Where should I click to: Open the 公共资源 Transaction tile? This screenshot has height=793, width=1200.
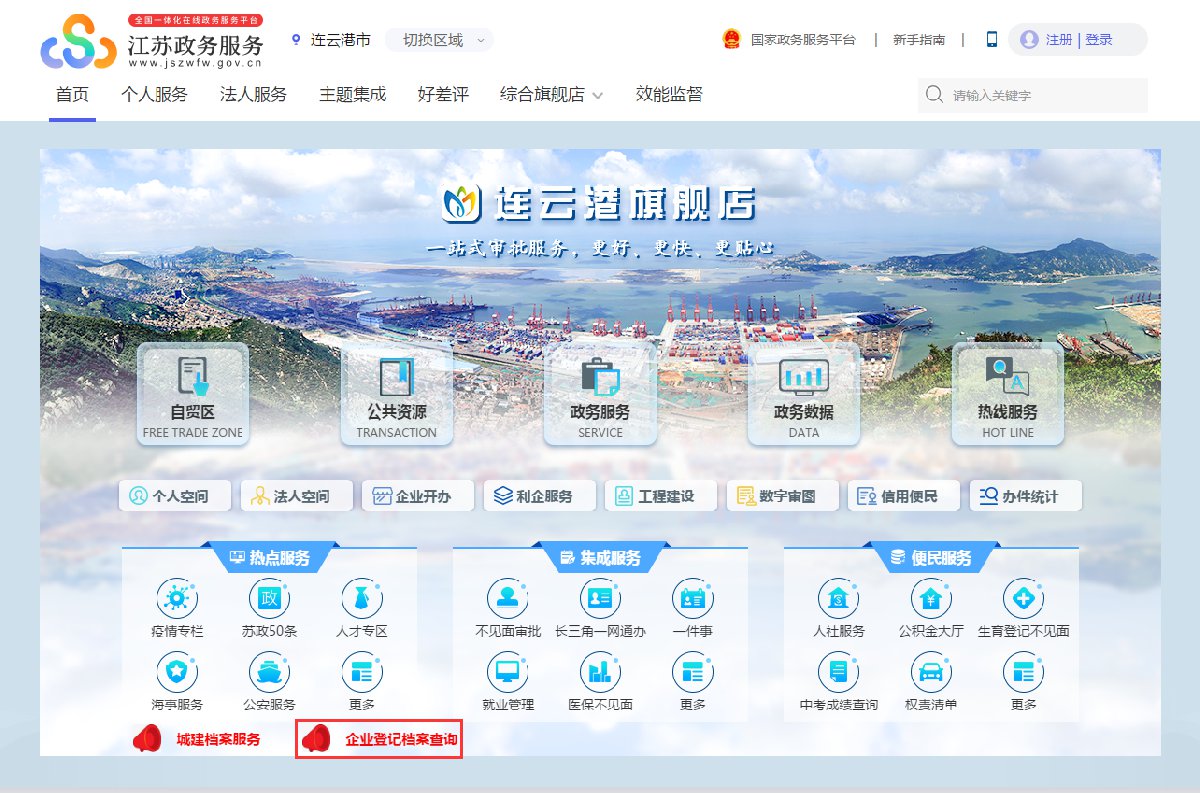pyautogui.click(x=397, y=394)
